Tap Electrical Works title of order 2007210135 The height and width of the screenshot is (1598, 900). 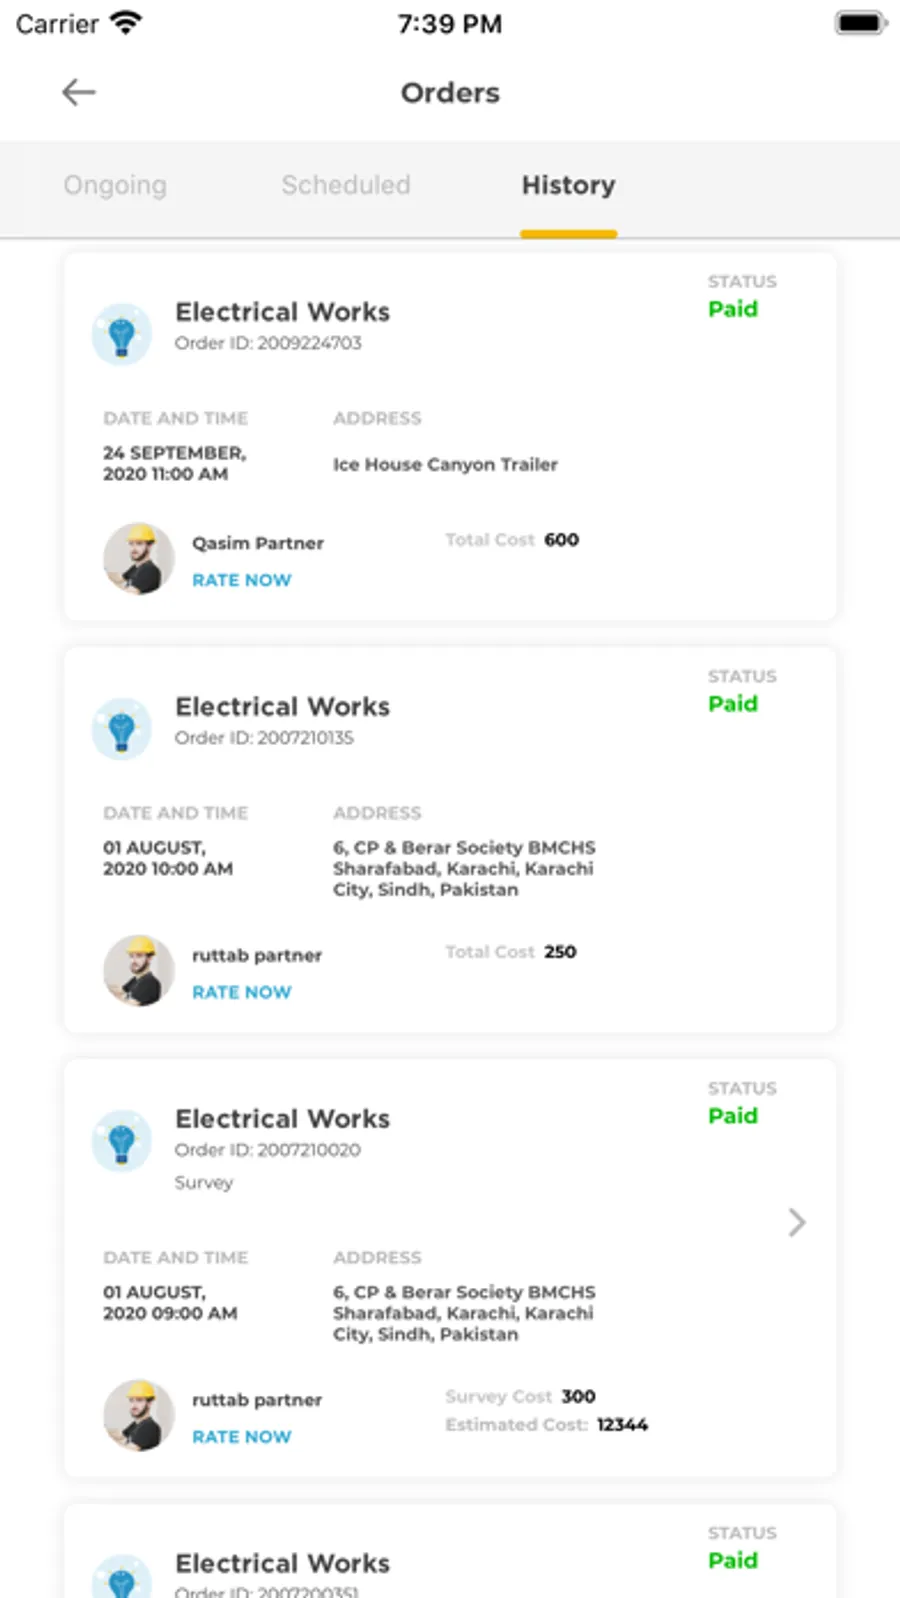coord(283,707)
